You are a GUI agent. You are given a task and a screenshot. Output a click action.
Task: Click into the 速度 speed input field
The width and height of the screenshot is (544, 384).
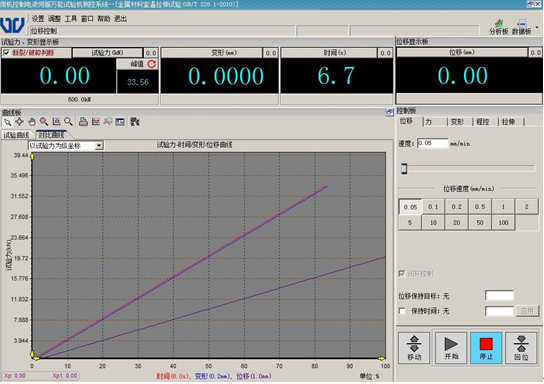pos(432,143)
